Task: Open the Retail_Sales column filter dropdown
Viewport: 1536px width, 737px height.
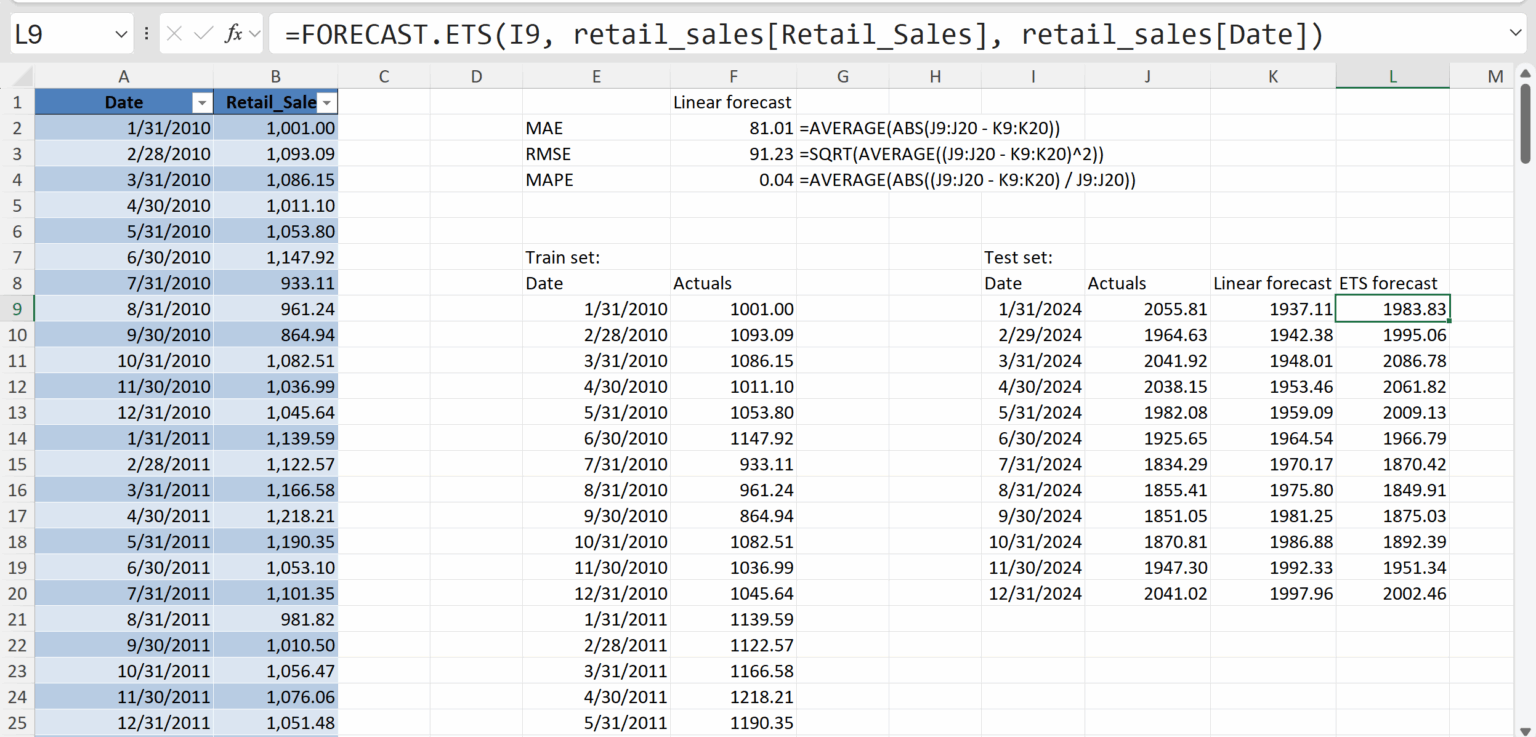Action: 326,103
